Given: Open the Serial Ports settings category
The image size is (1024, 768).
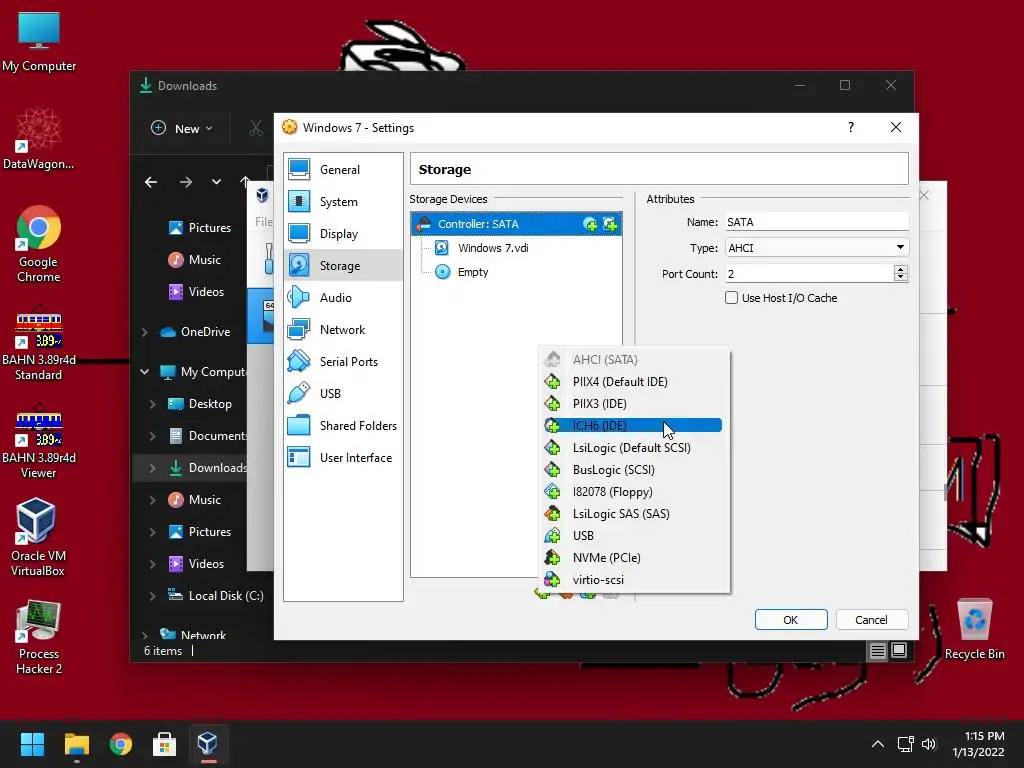Looking at the screenshot, I should 344,362.
